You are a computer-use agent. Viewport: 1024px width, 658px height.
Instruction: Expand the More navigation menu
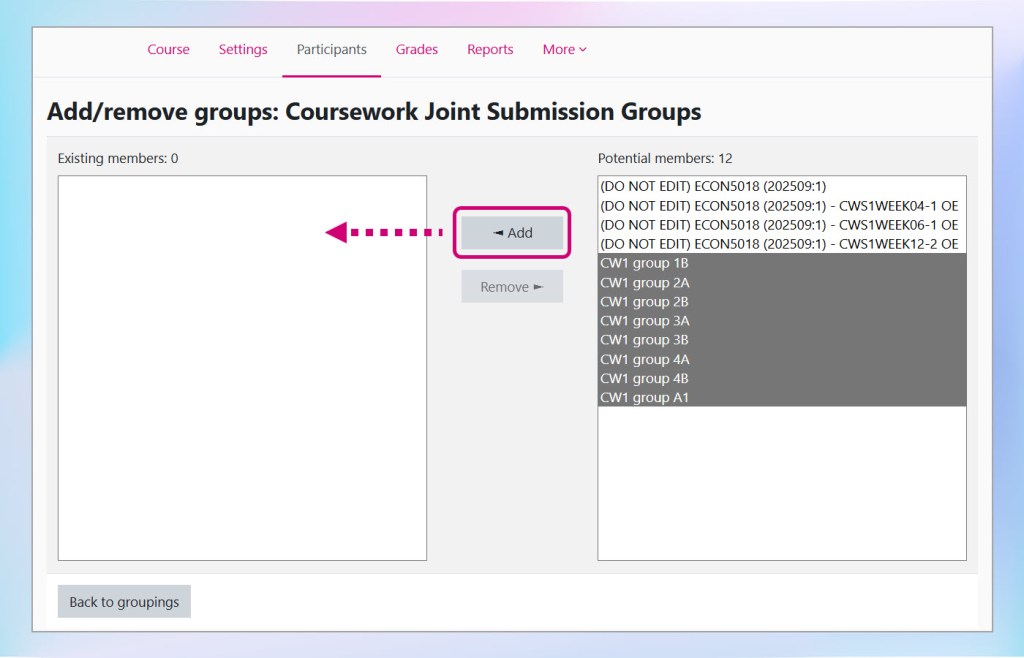click(563, 49)
